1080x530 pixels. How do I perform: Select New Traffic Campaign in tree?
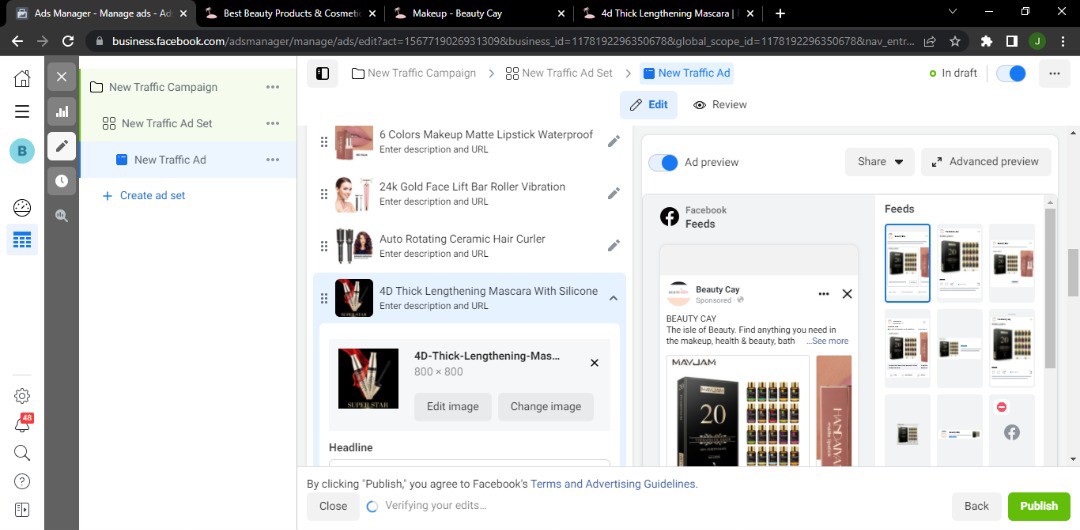pos(163,87)
